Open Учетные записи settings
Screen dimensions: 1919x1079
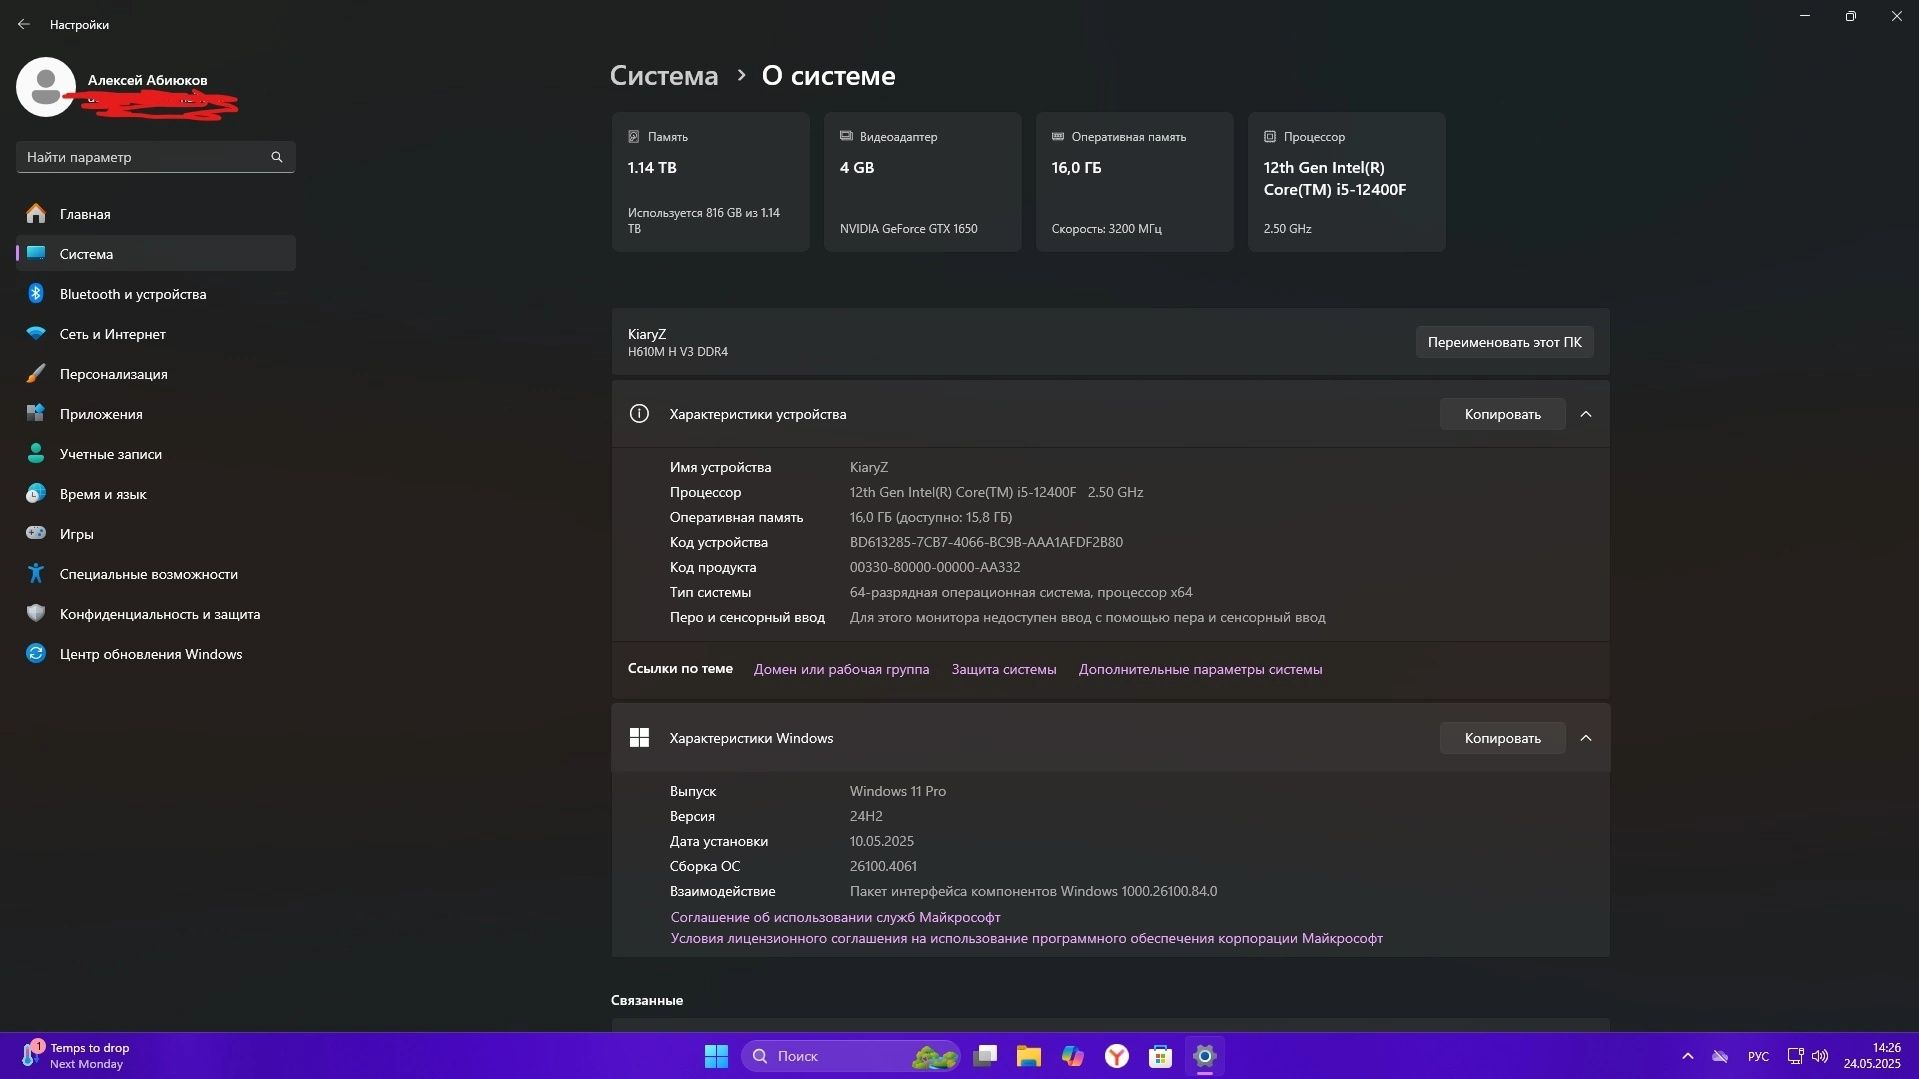pyautogui.click(x=155, y=454)
